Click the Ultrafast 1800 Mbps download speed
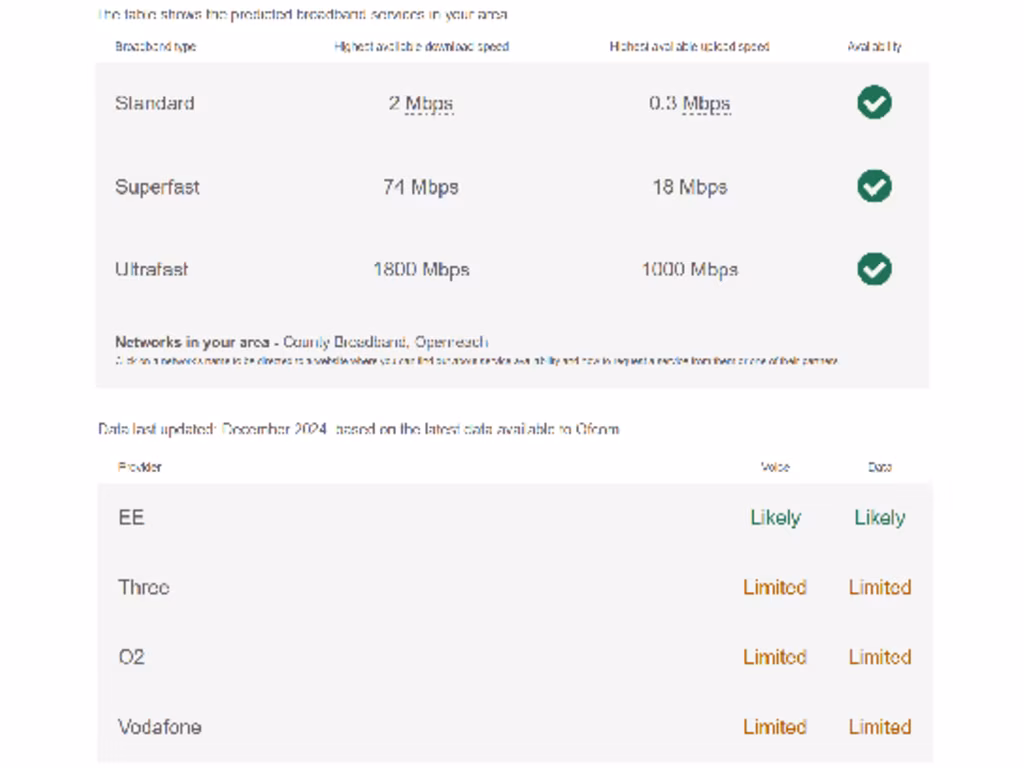Screen dimensions: 1024x768 (421, 270)
